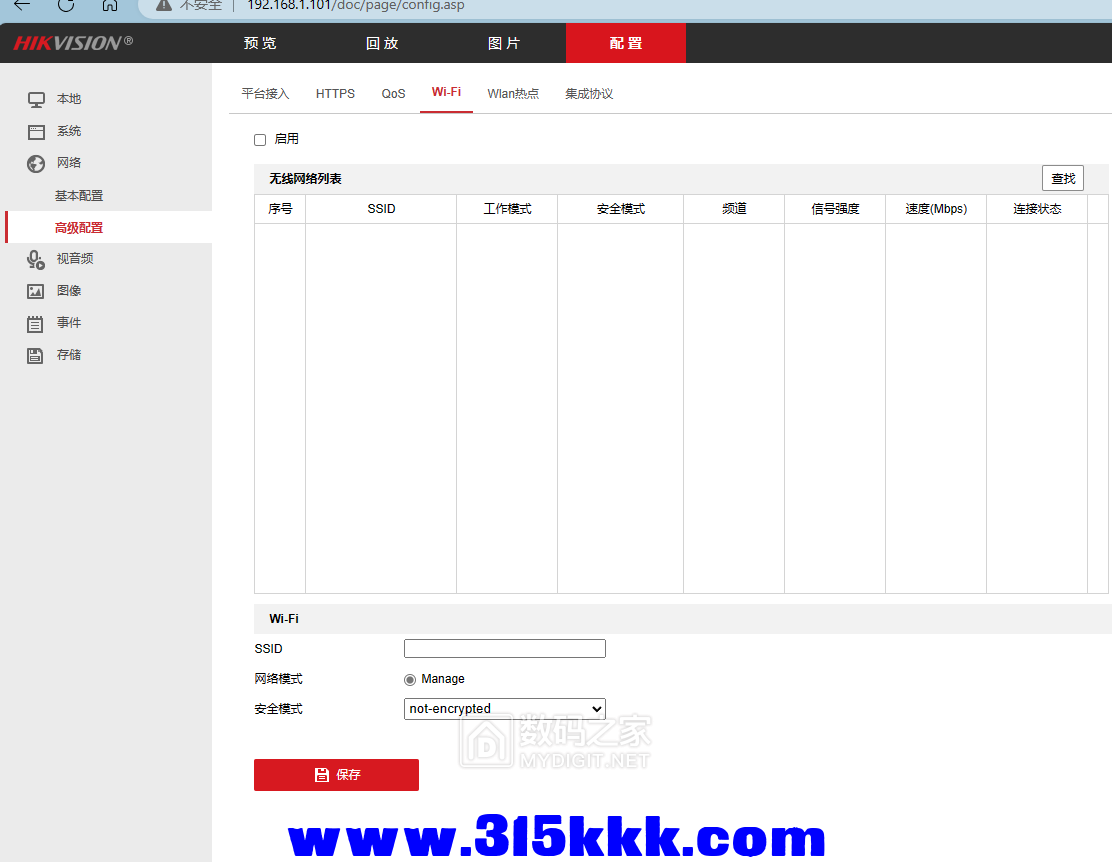The width and height of the screenshot is (1112, 862).
Task: Expand the 网络 sidebar section
Action: (69, 162)
